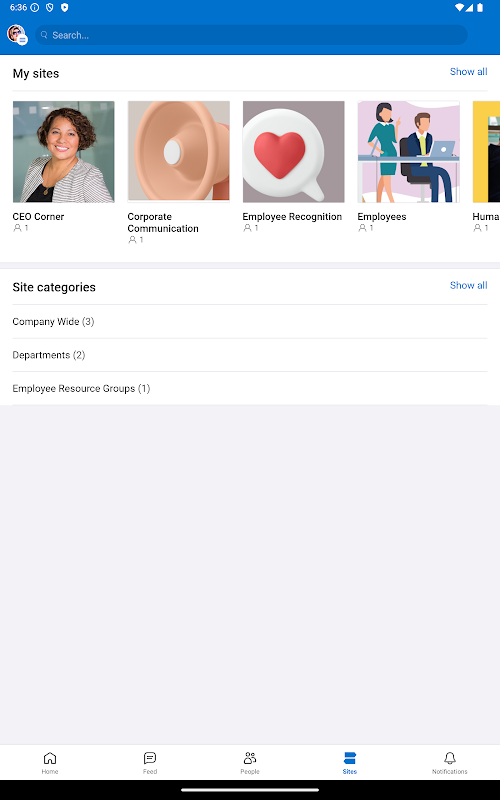This screenshot has height=800, width=500.
Task: Open Corporate Communication megaphone thumbnail
Action: 179,152
